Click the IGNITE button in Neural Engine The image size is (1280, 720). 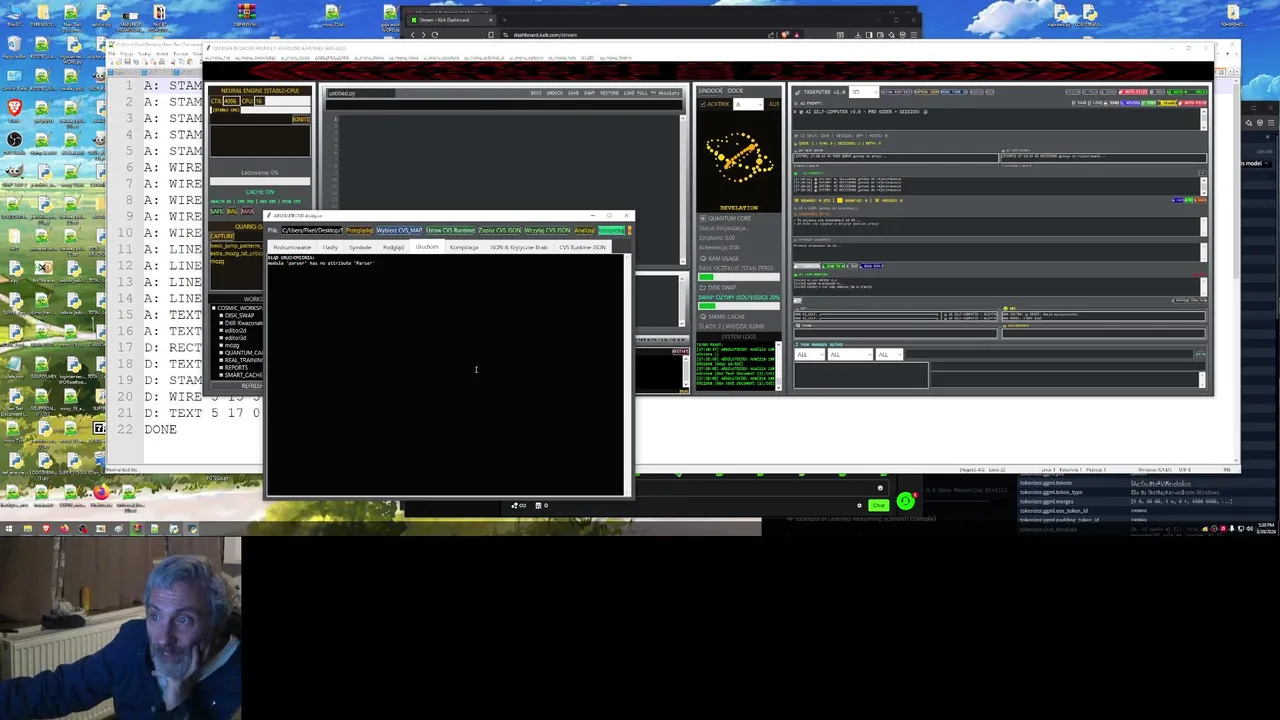coord(301,119)
